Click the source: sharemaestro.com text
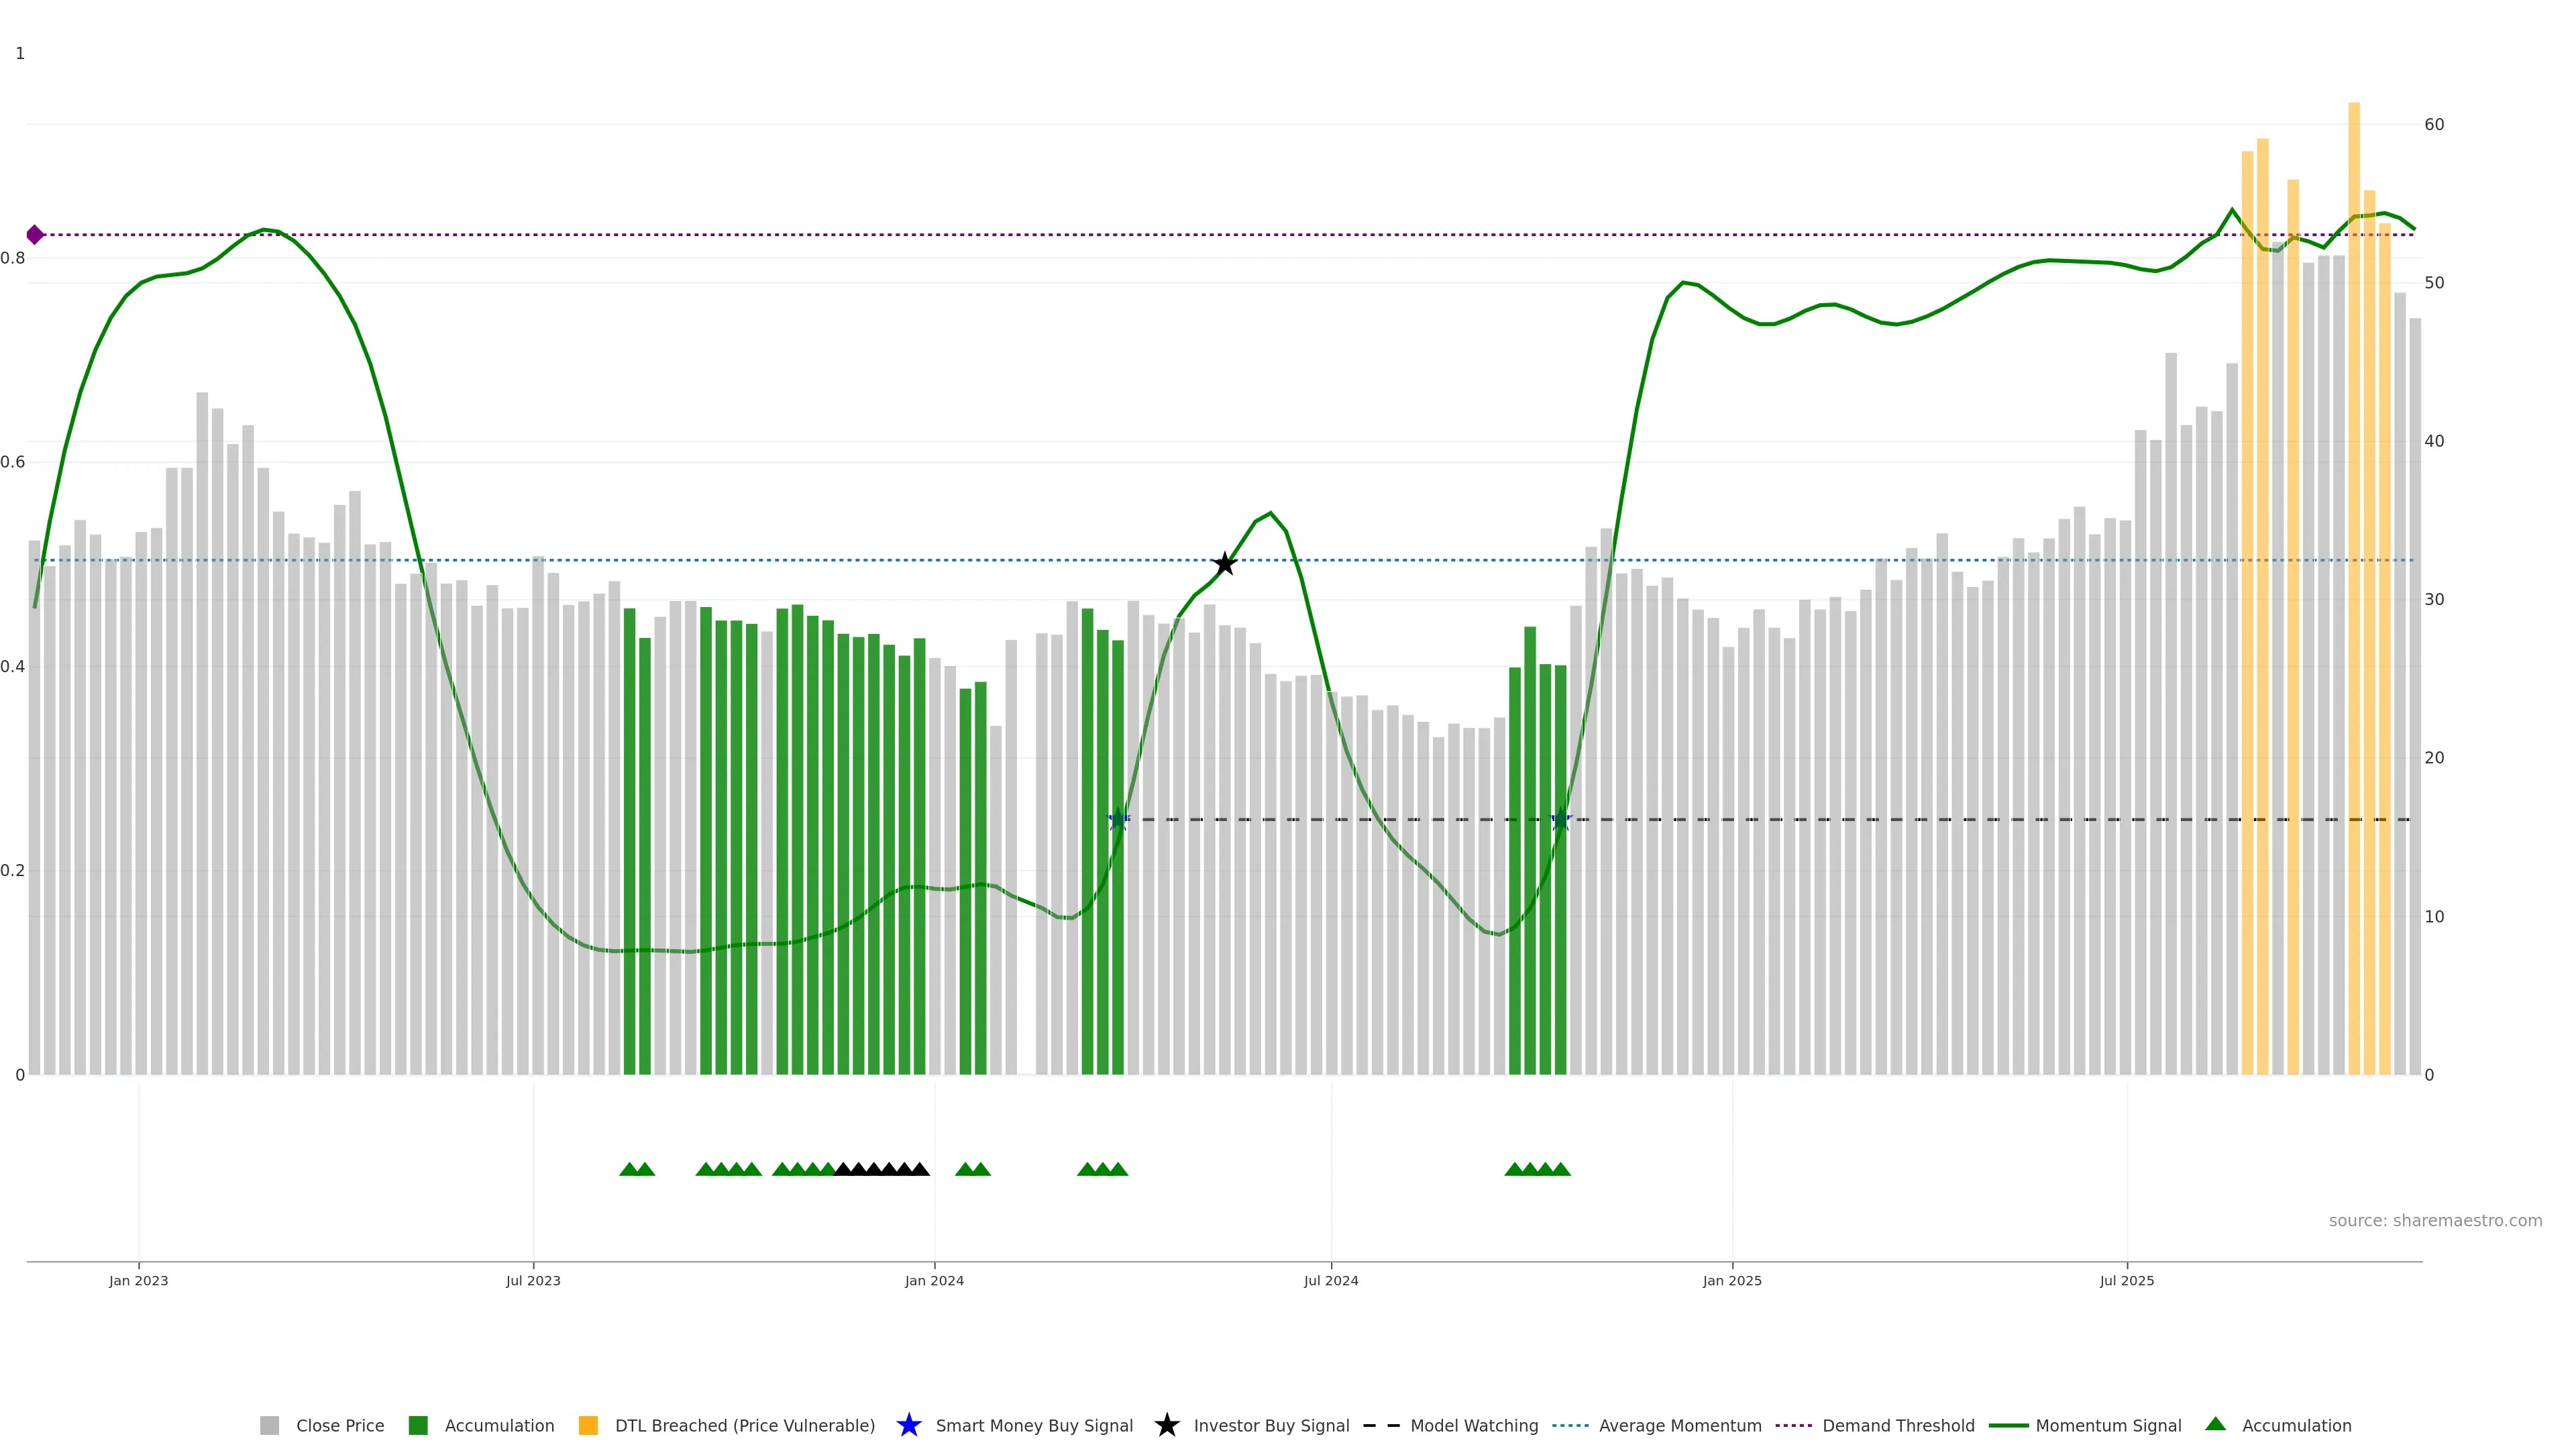Viewport: 2576px width, 1449px height. pyautogui.click(x=2435, y=1221)
